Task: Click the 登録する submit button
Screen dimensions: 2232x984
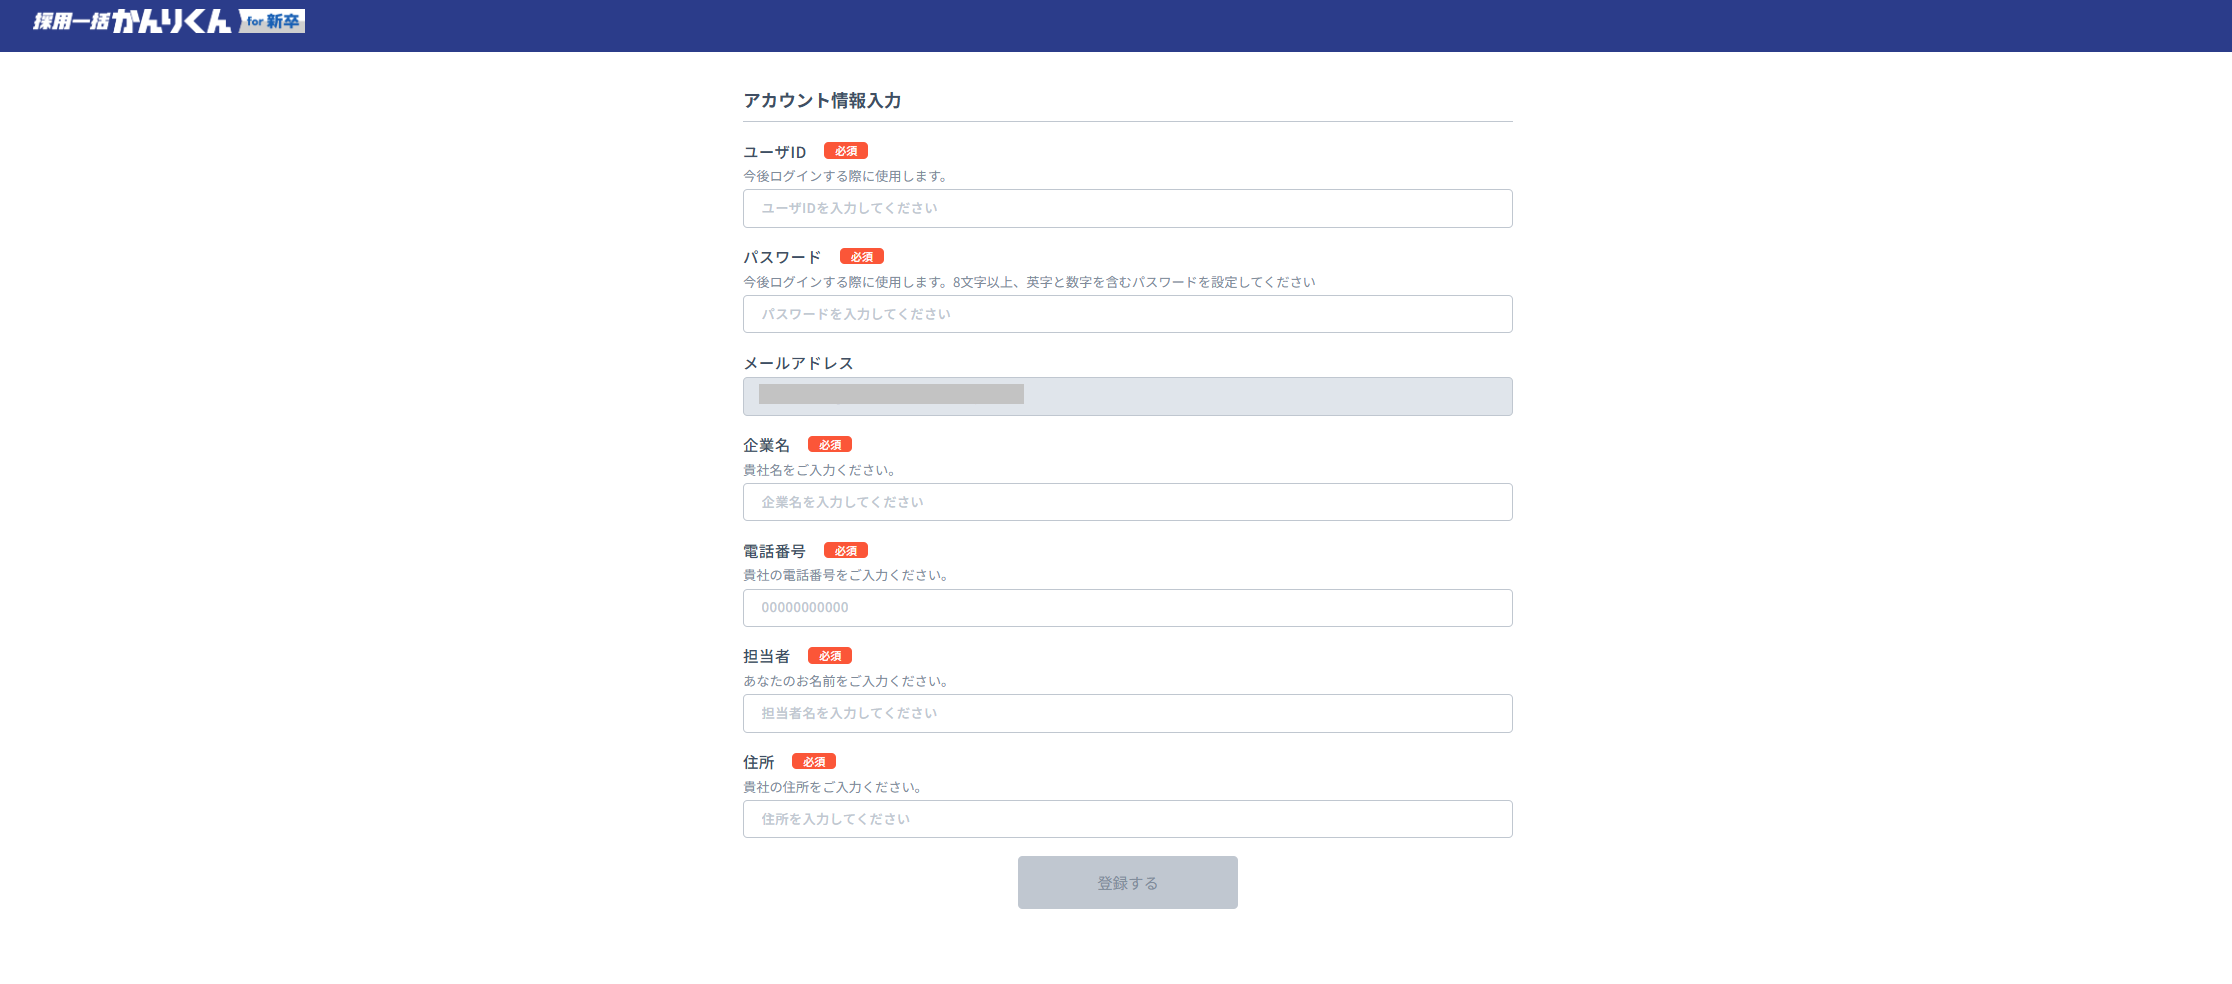Action: [x=1126, y=882]
